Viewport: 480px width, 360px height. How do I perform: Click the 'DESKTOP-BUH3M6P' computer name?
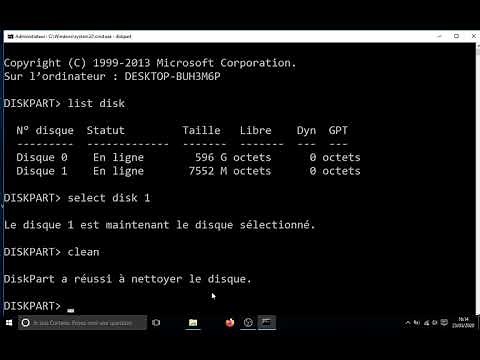(173, 76)
